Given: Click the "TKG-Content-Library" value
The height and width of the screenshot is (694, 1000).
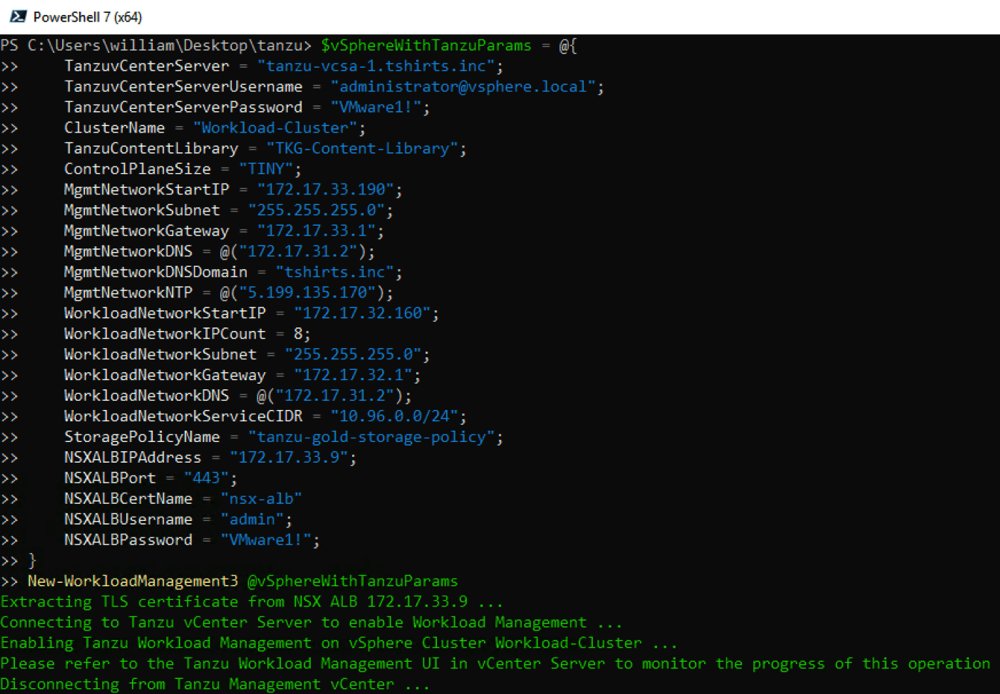Looking at the screenshot, I should pos(362,148).
